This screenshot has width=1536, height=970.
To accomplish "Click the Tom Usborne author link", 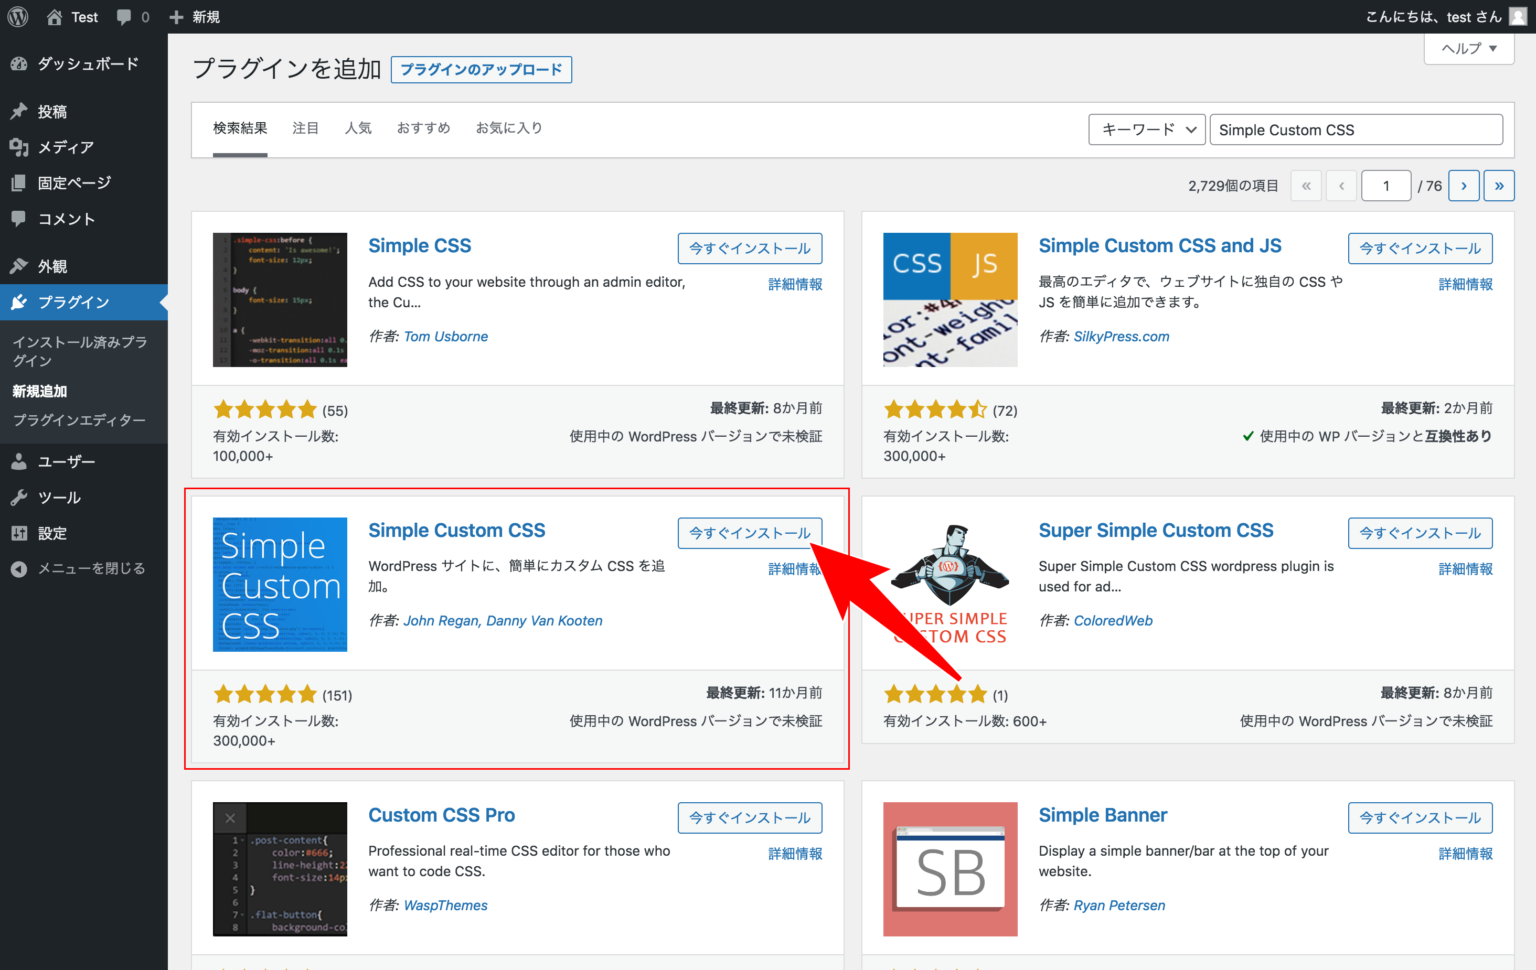I will (x=445, y=336).
